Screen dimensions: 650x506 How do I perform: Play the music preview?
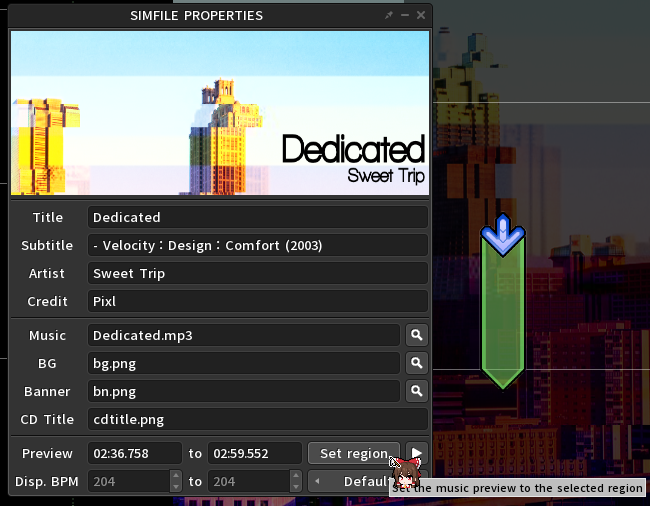tap(417, 453)
